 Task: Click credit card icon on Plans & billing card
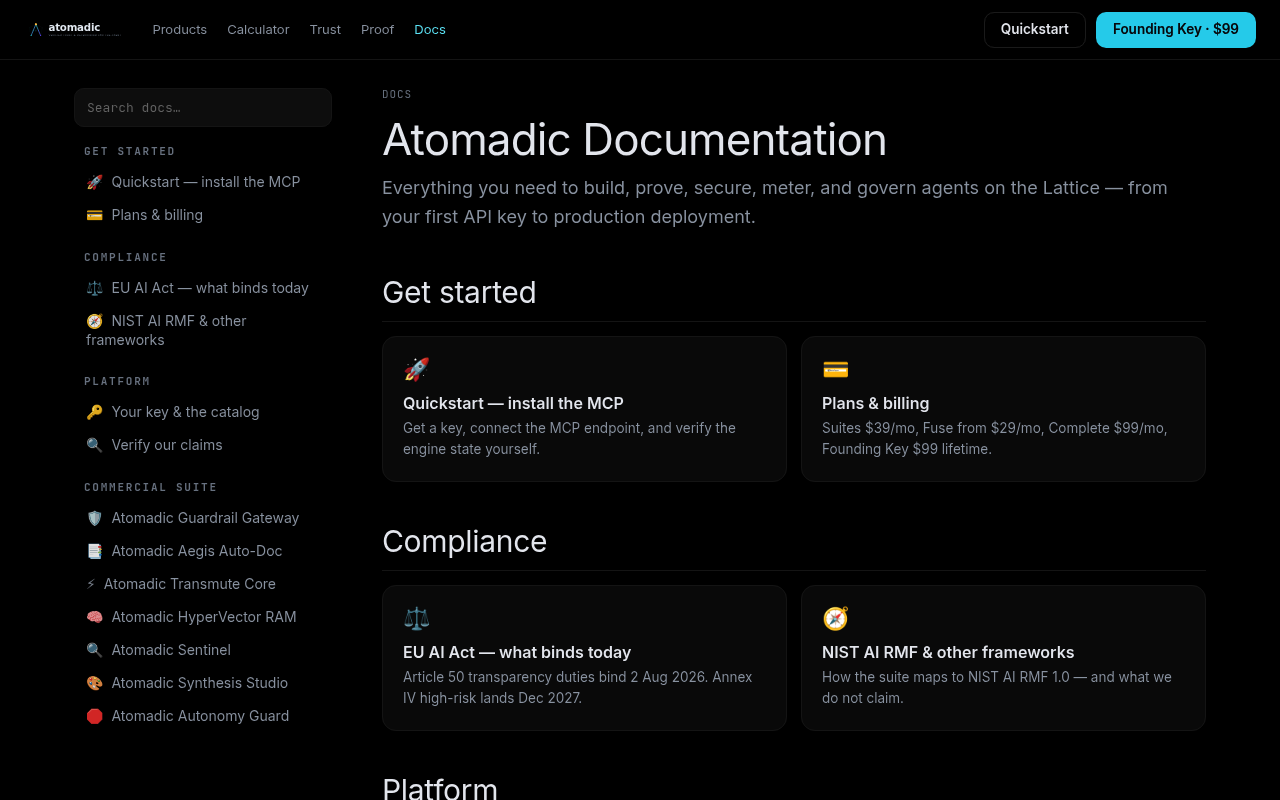point(835,370)
